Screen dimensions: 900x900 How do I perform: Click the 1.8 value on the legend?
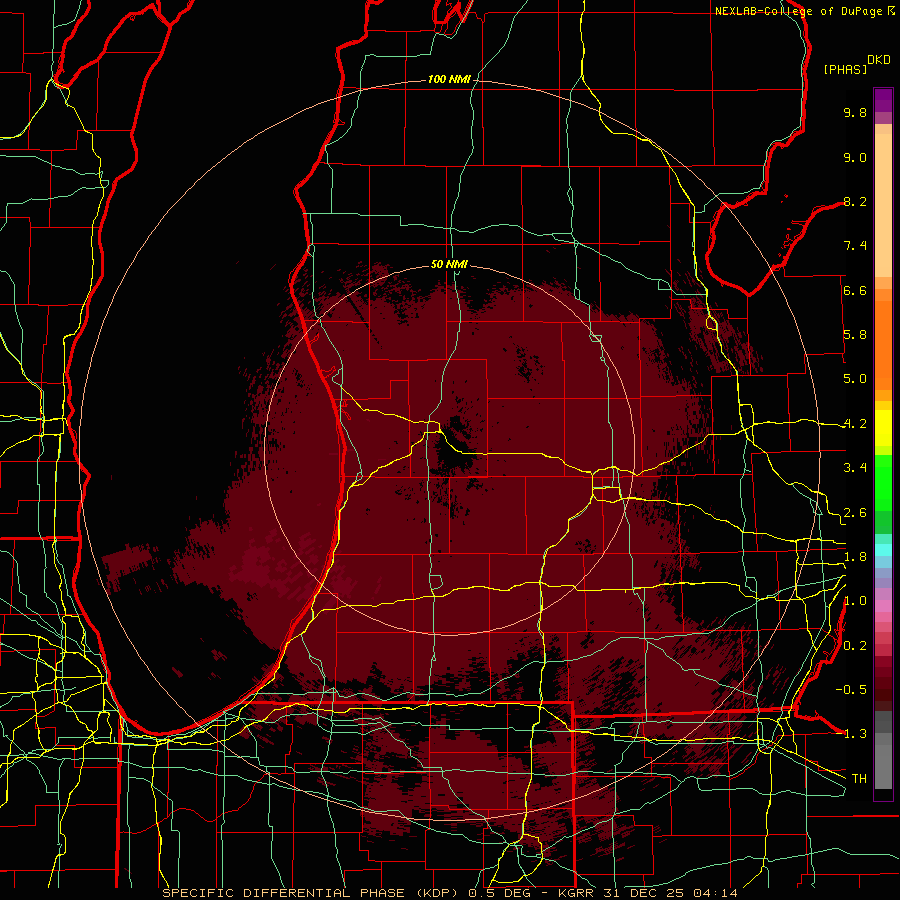point(855,557)
